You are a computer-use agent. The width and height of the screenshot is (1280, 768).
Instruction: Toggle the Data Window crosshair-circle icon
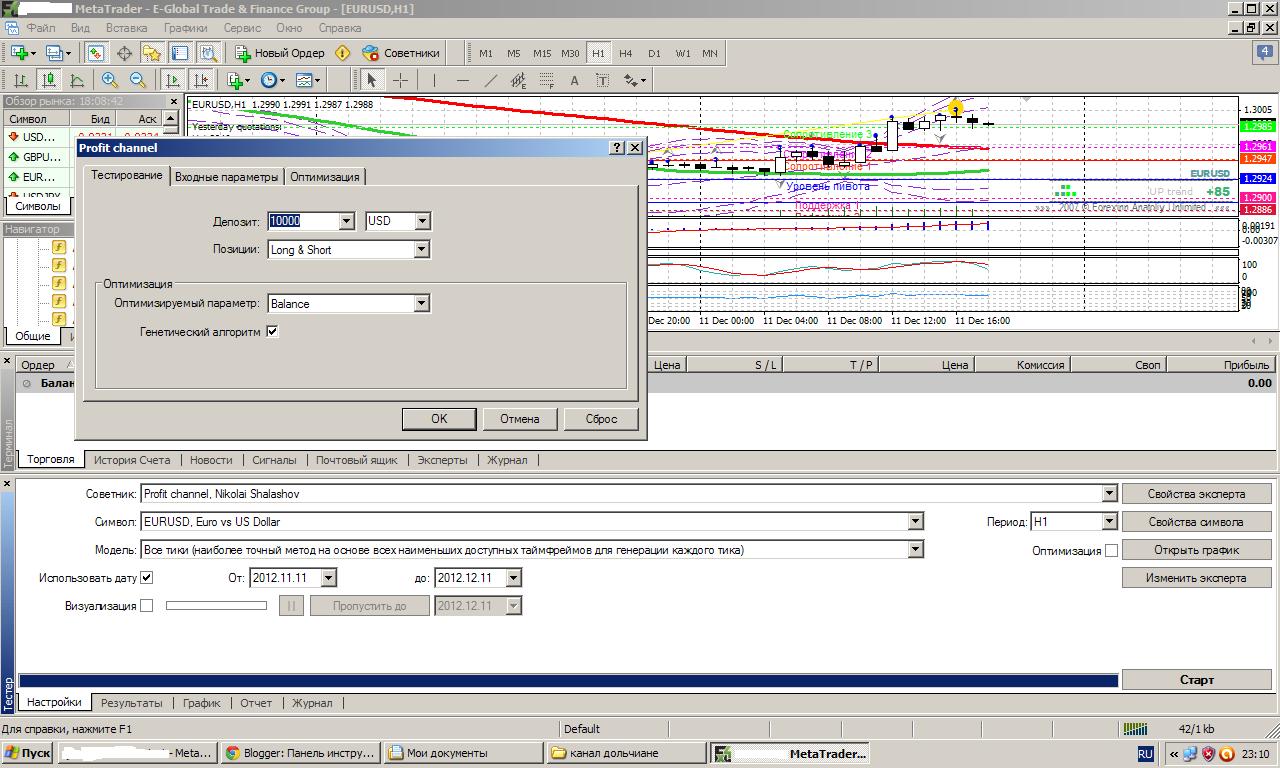(124, 53)
